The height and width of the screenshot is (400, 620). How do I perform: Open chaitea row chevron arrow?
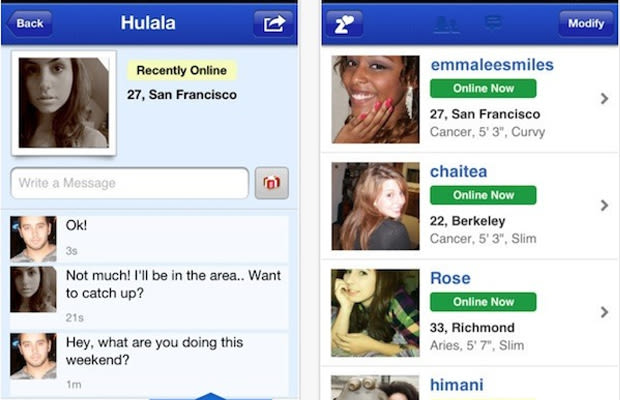click(604, 205)
